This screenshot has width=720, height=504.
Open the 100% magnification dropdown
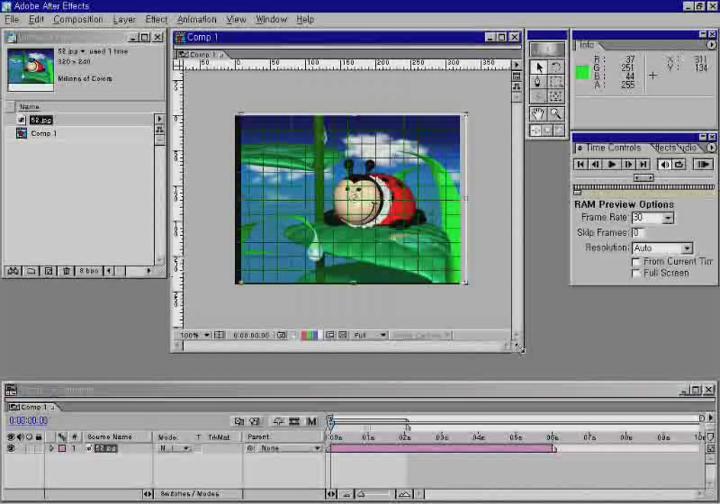coord(194,335)
